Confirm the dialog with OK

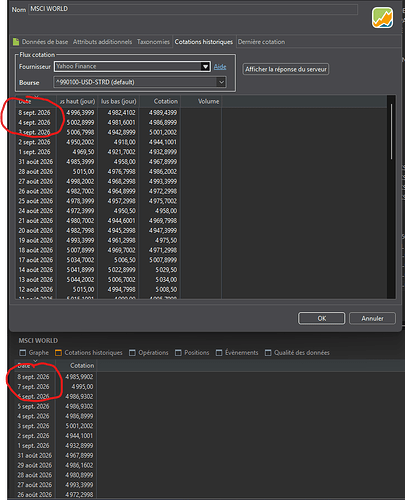coord(322,318)
